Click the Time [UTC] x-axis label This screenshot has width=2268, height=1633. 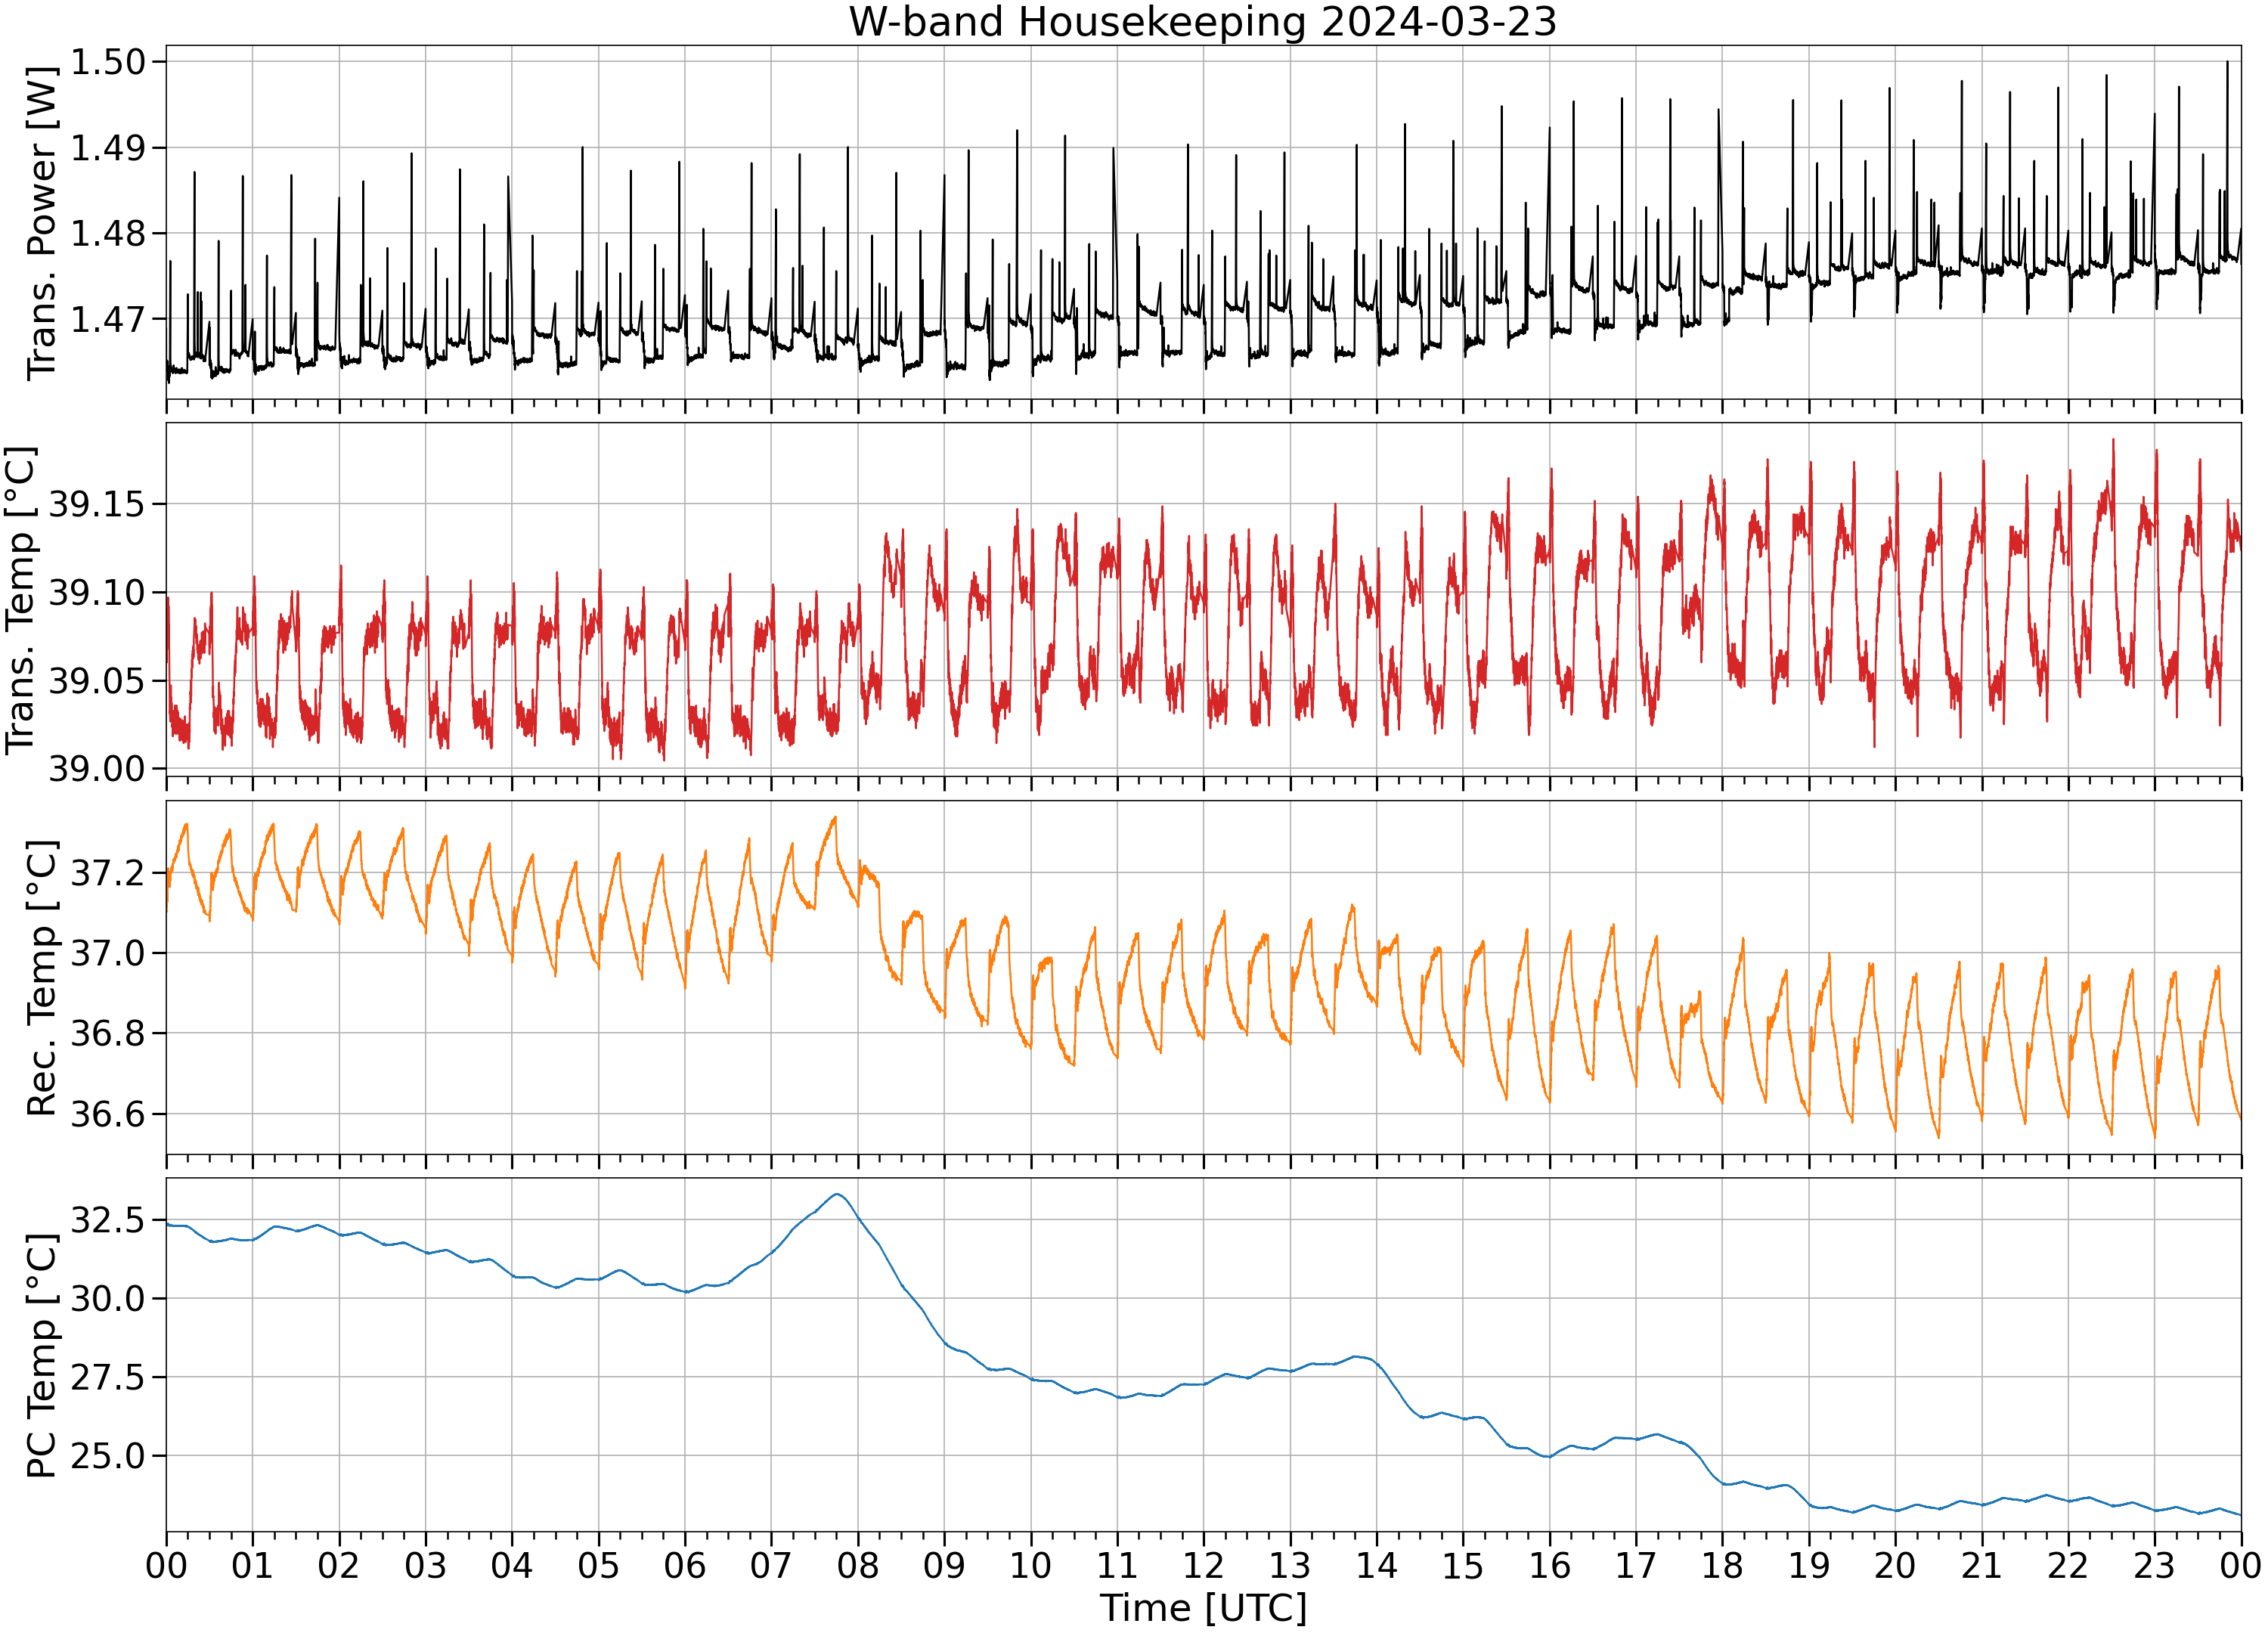(1203, 1608)
